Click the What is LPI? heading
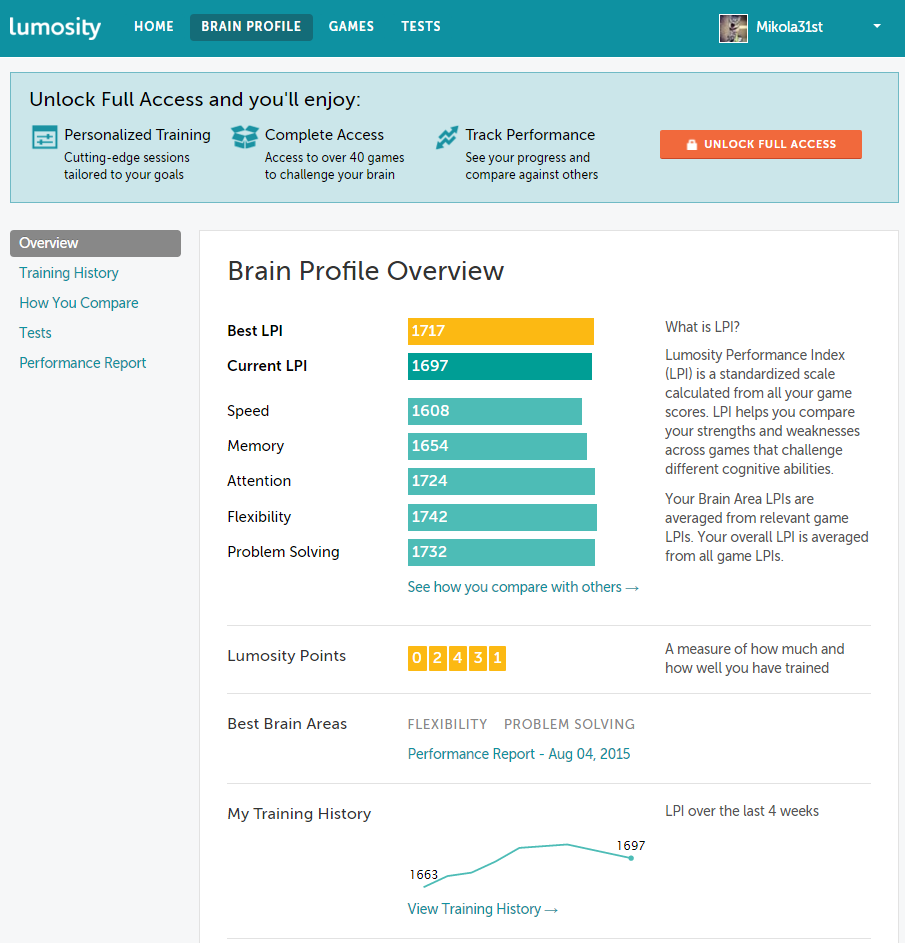 702,327
